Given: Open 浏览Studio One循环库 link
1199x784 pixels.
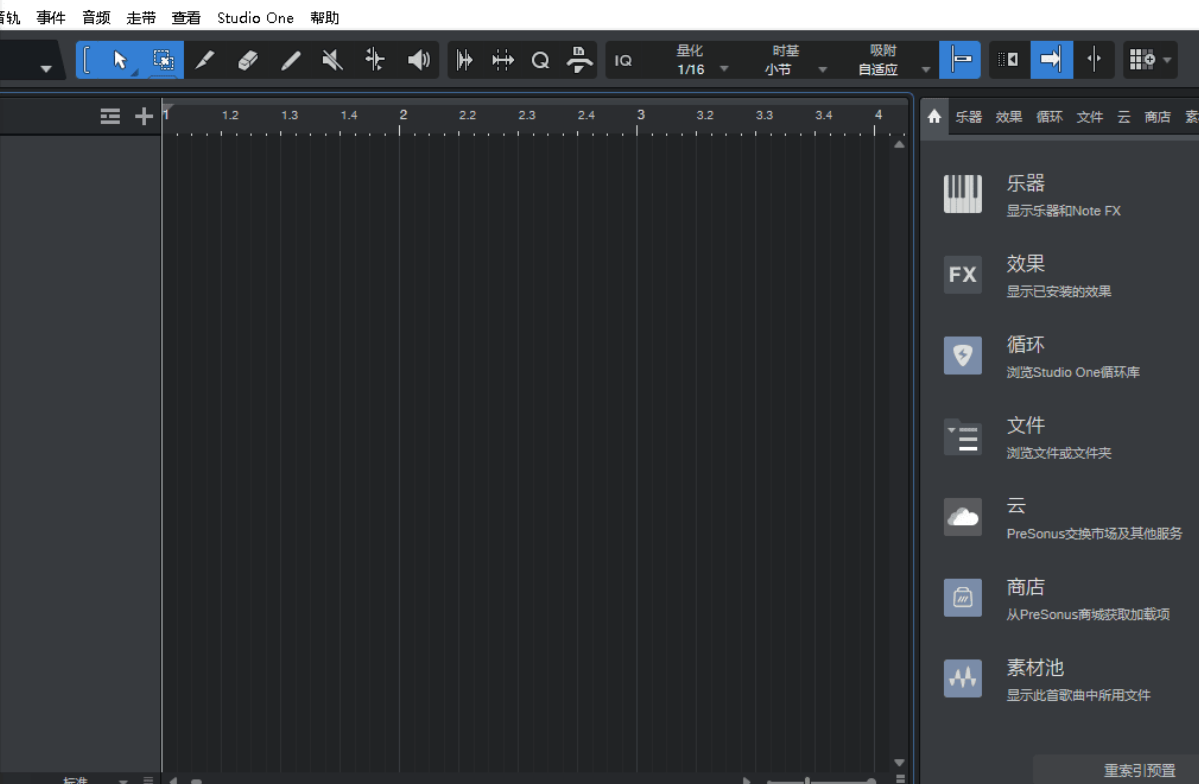Looking at the screenshot, I should point(1073,372).
